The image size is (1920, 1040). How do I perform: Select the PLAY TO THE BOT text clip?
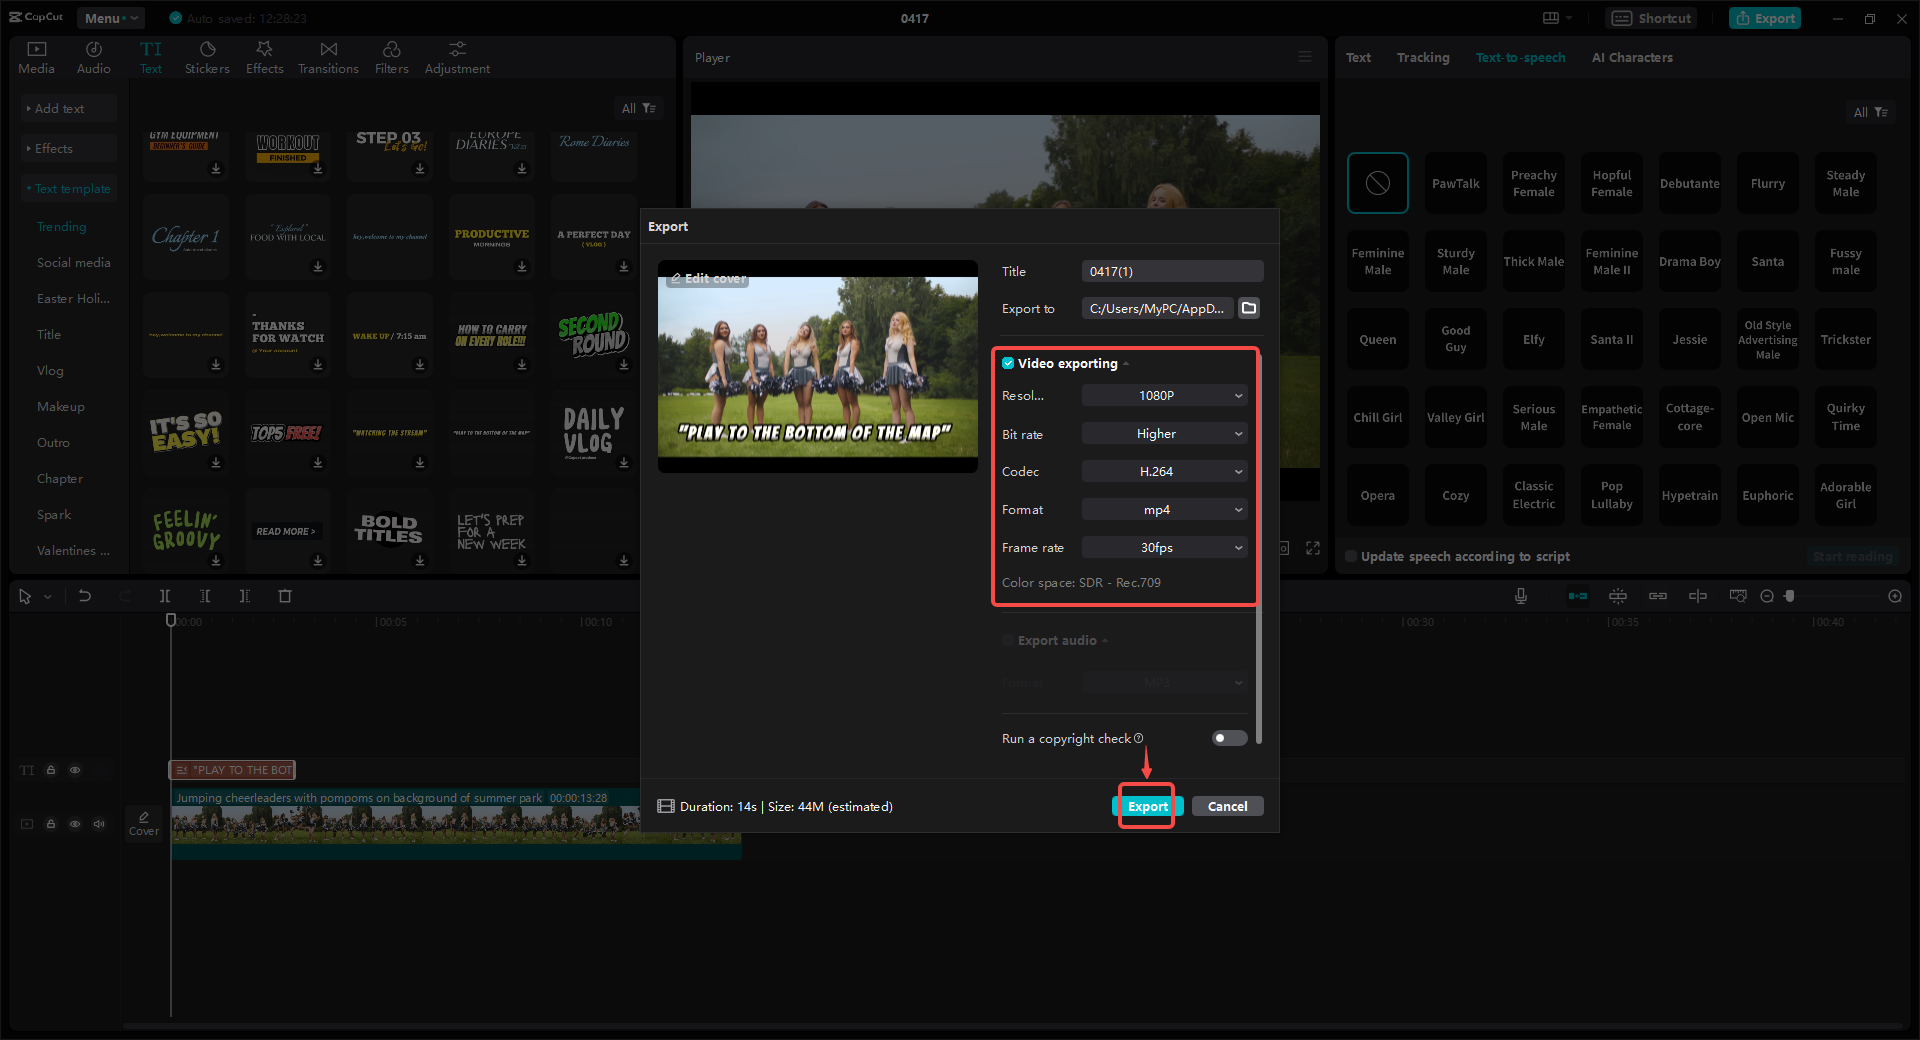[x=233, y=770]
